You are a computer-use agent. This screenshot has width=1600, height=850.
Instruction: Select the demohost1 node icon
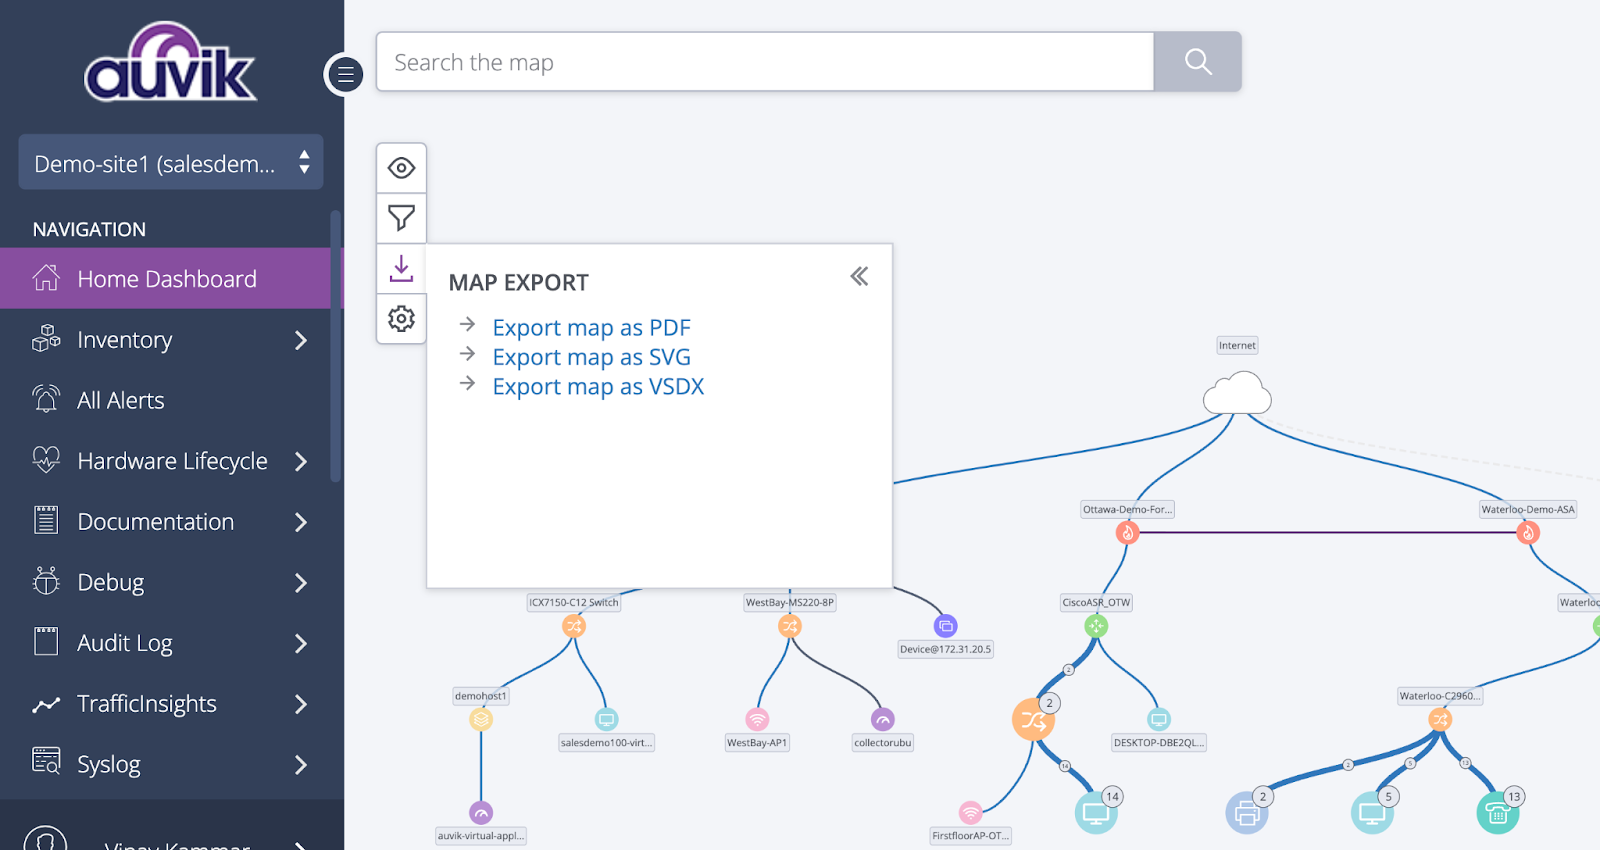click(x=481, y=719)
